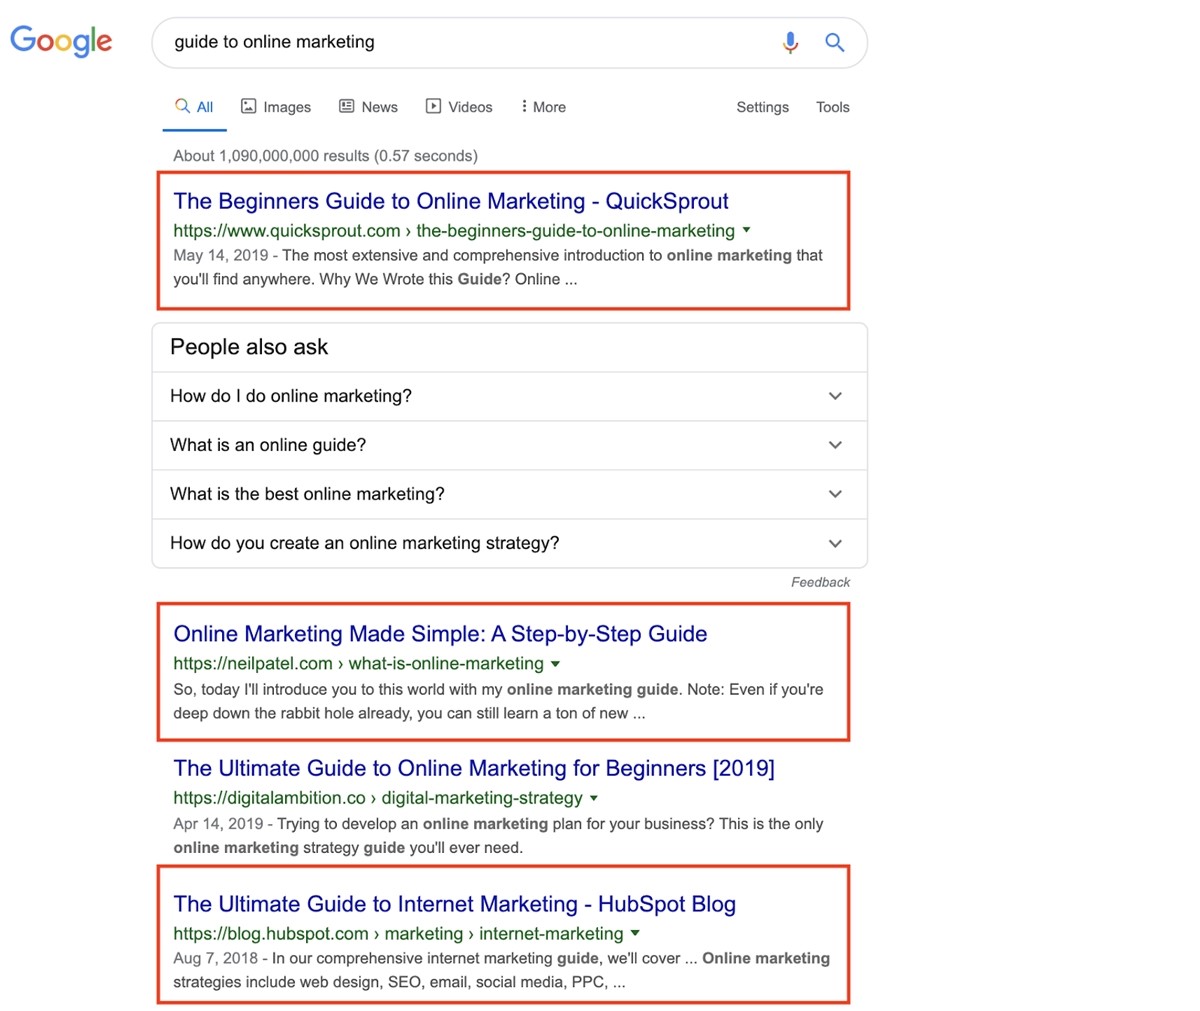Expand 'How do I do online marketing?'

click(509, 396)
